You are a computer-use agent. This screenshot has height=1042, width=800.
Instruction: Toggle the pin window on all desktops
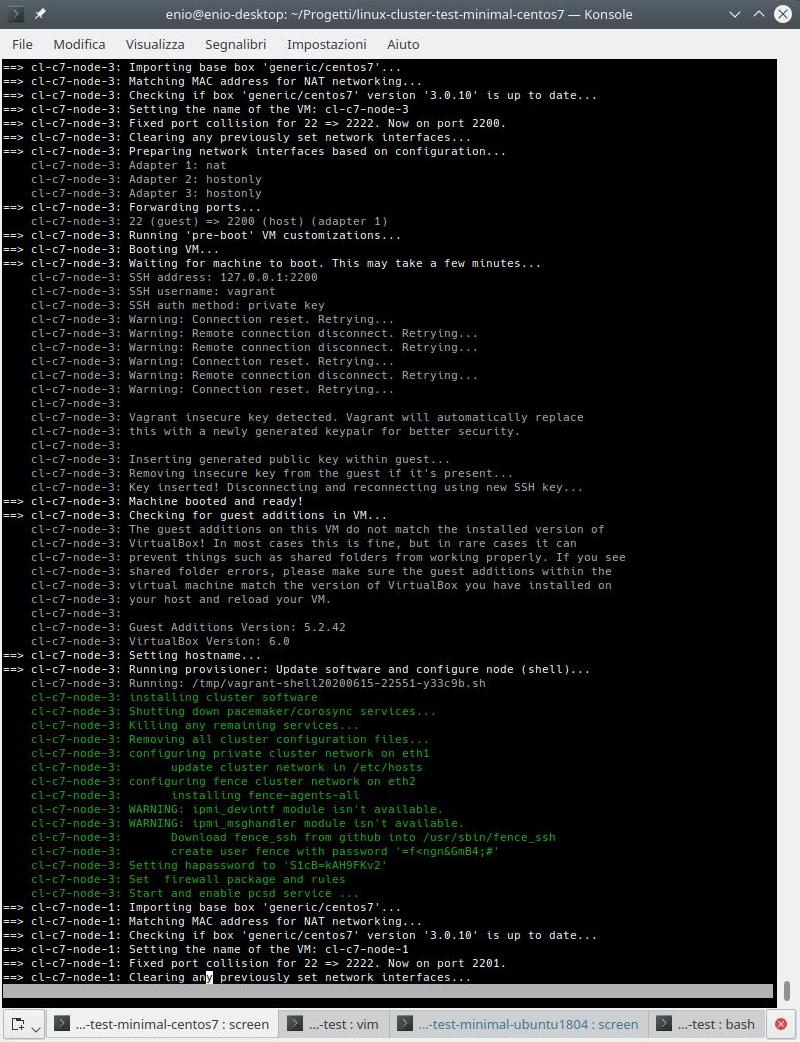[41, 14]
